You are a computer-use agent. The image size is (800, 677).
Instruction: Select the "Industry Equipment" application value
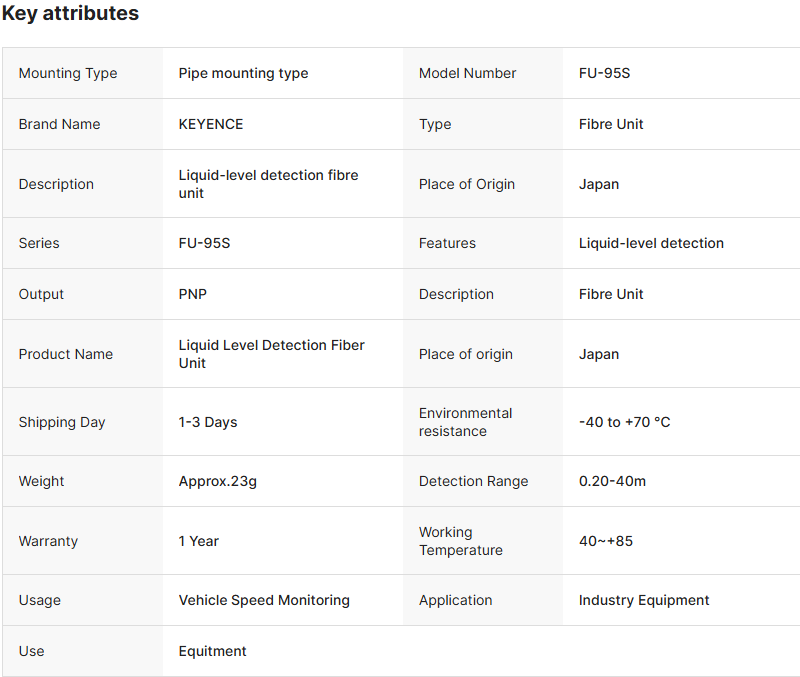pos(644,600)
